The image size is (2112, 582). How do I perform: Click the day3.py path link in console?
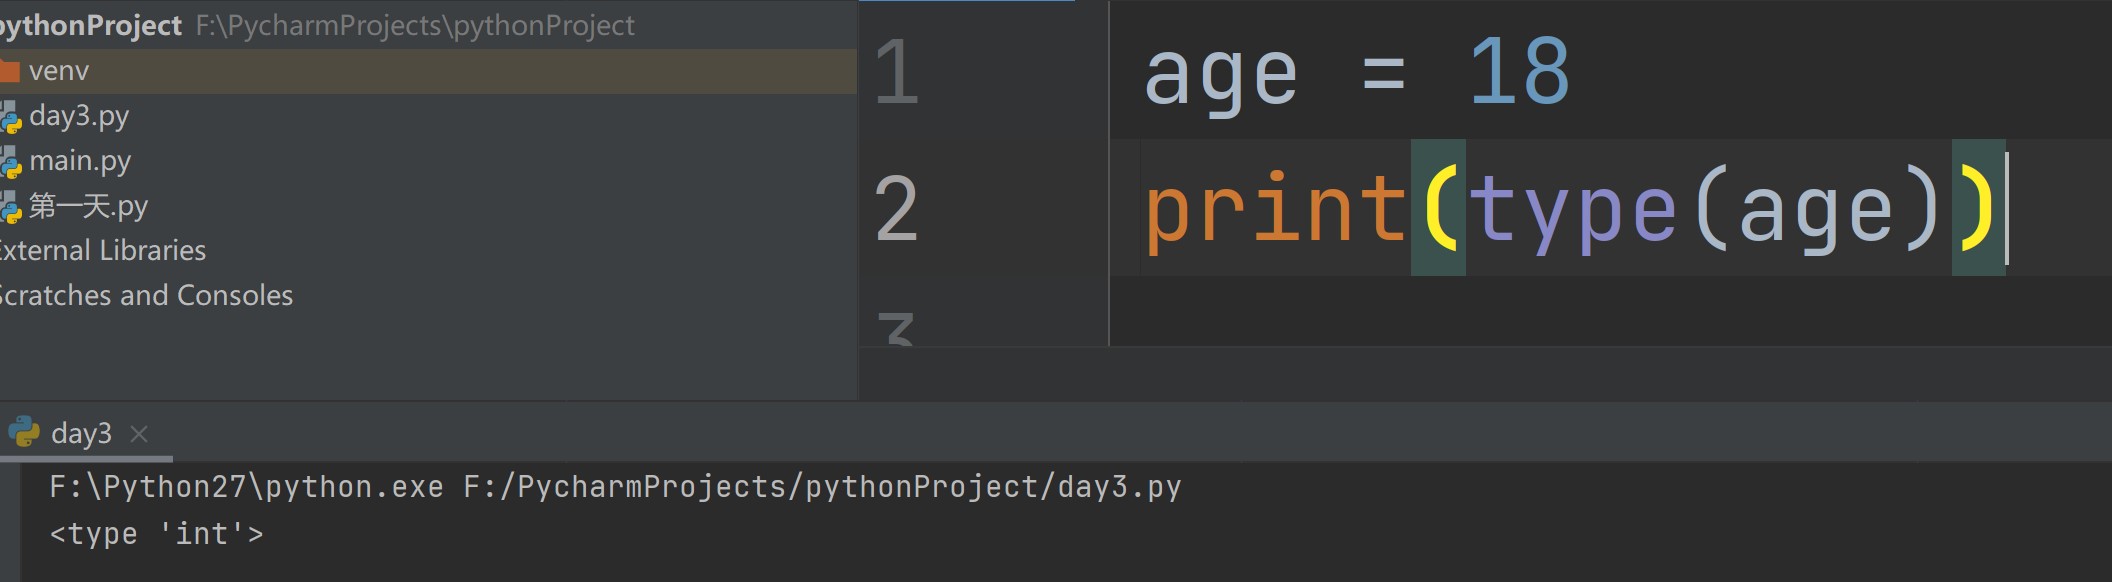pos(822,487)
